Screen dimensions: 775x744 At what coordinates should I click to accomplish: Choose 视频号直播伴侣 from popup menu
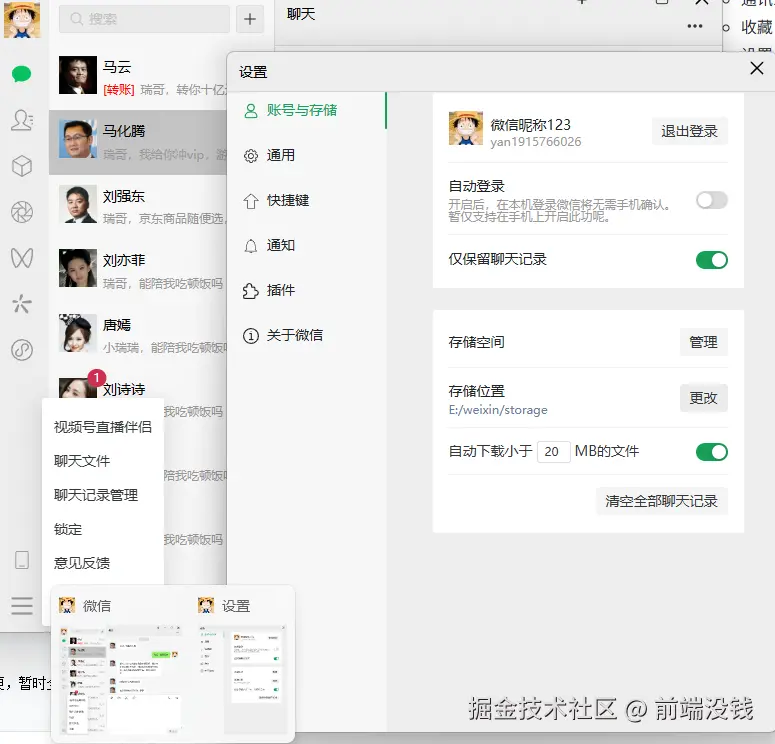tap(103, 427)
